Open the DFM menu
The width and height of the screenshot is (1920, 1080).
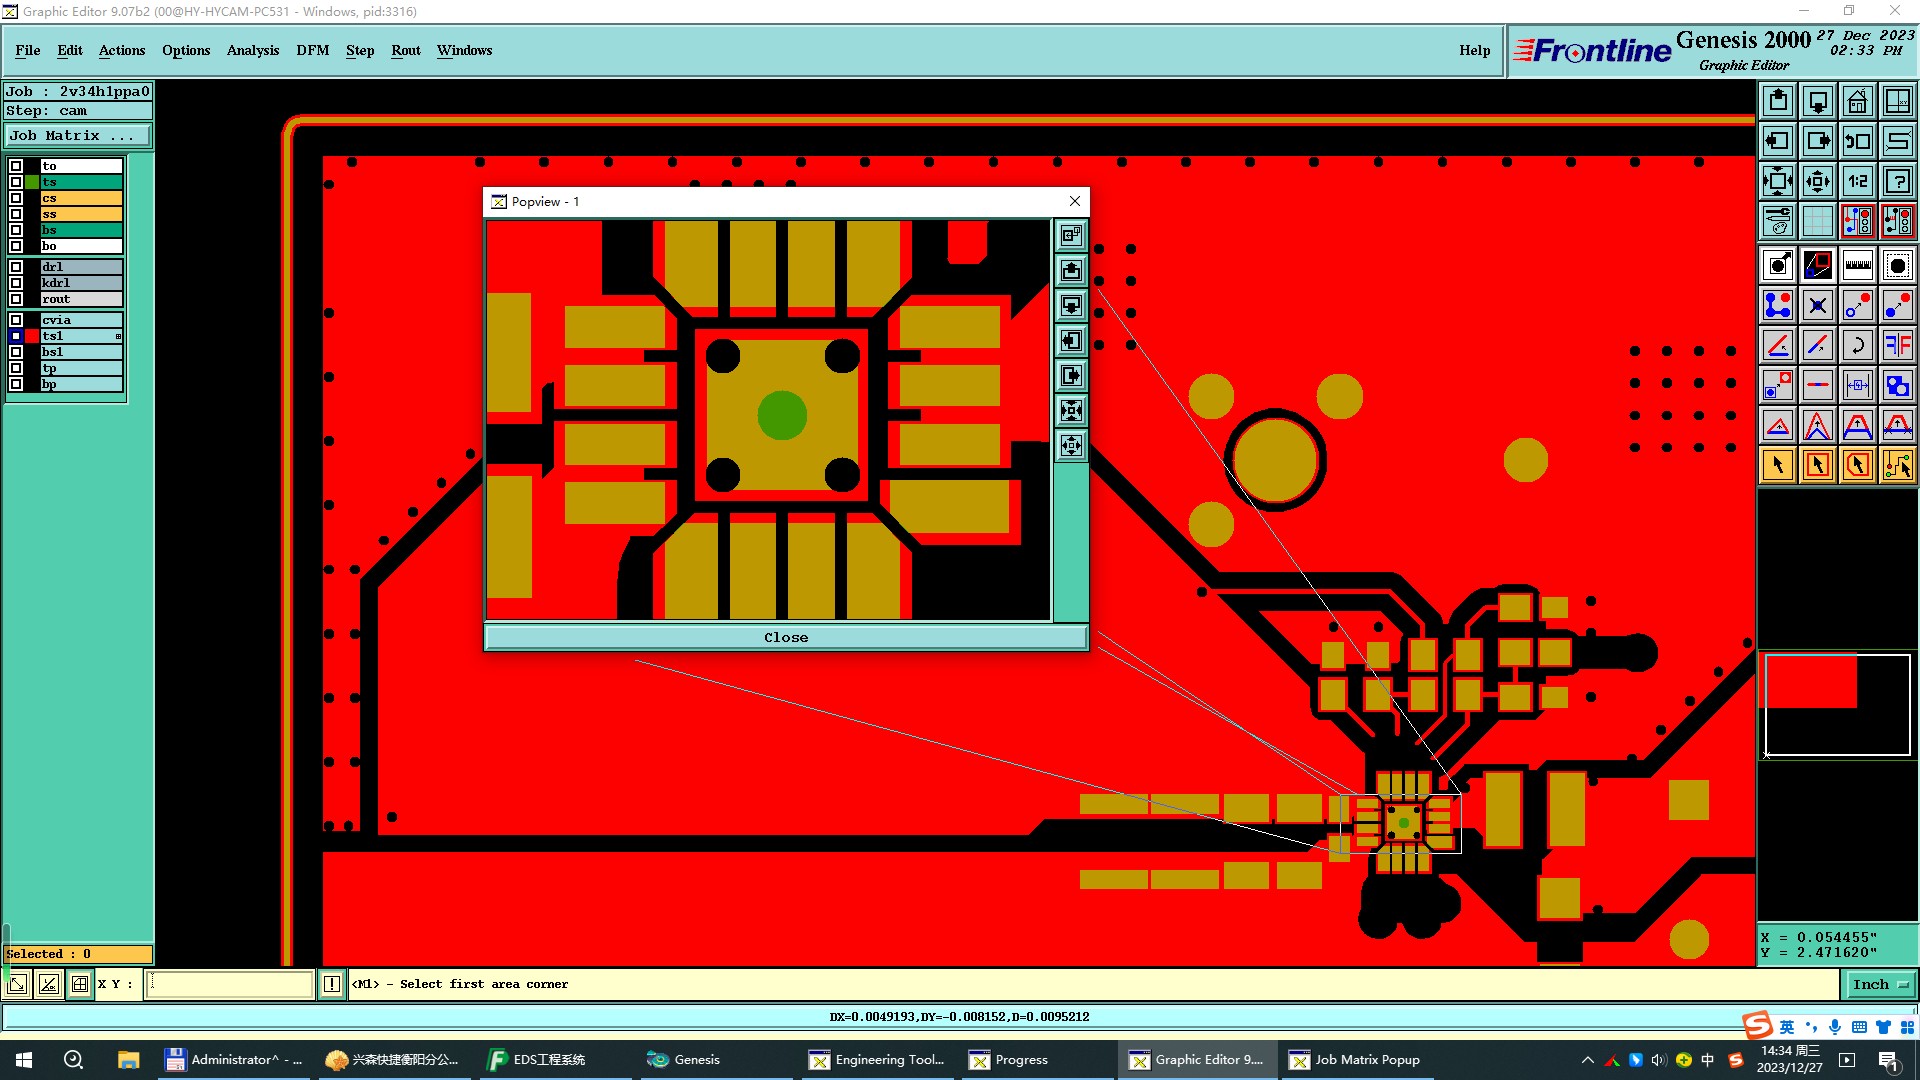[312, 50]
